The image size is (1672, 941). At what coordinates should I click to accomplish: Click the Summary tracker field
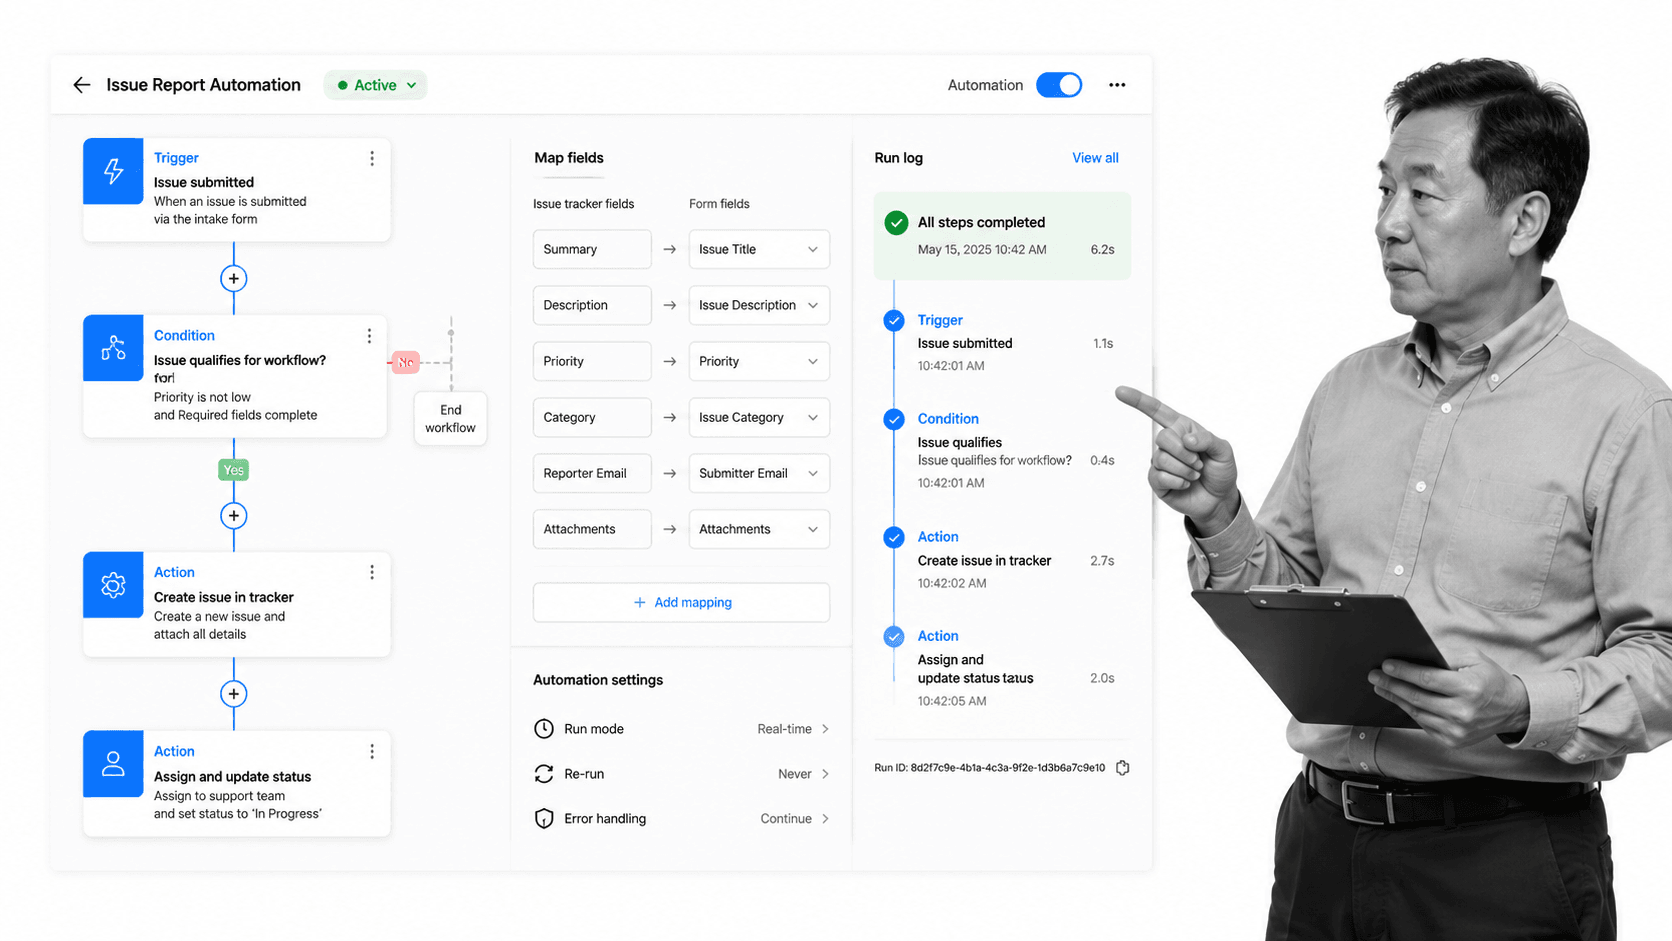coord(592,250)
